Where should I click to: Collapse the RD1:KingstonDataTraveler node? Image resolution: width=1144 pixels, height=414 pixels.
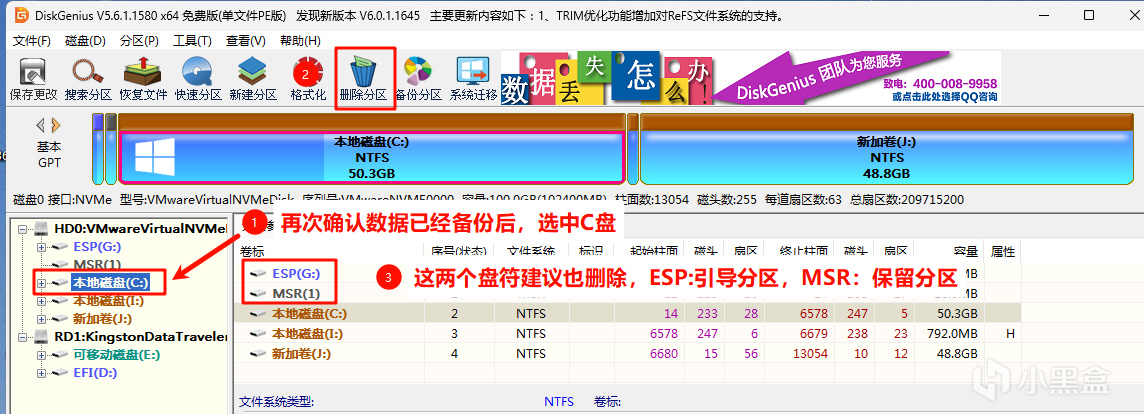point(24,337)
